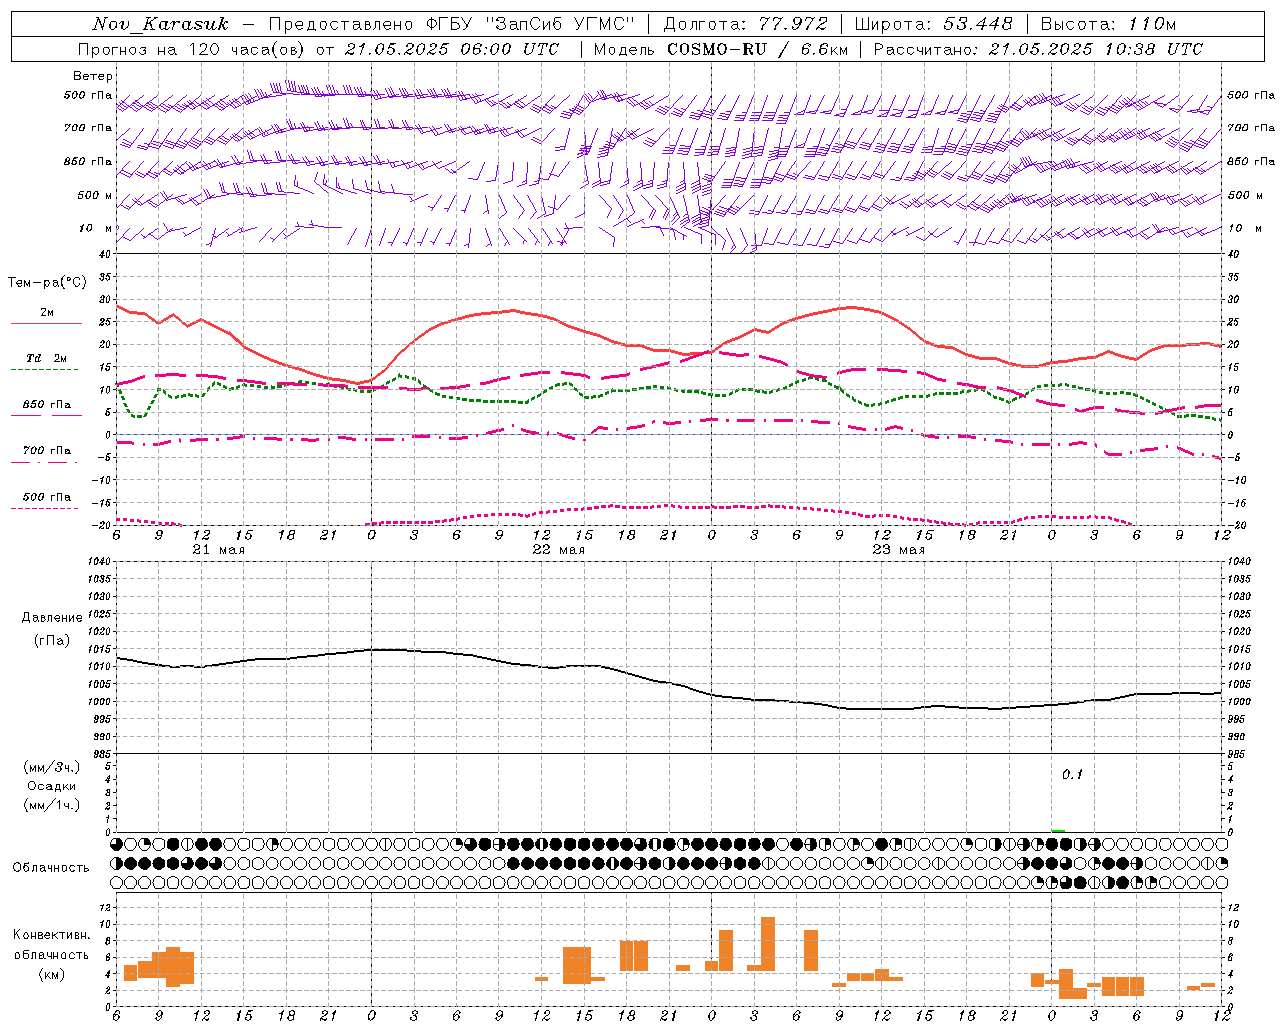Click the 0.1 precipitation value
The height and width of the screenshot is (1024, 1280).
tap(1072, 775)
